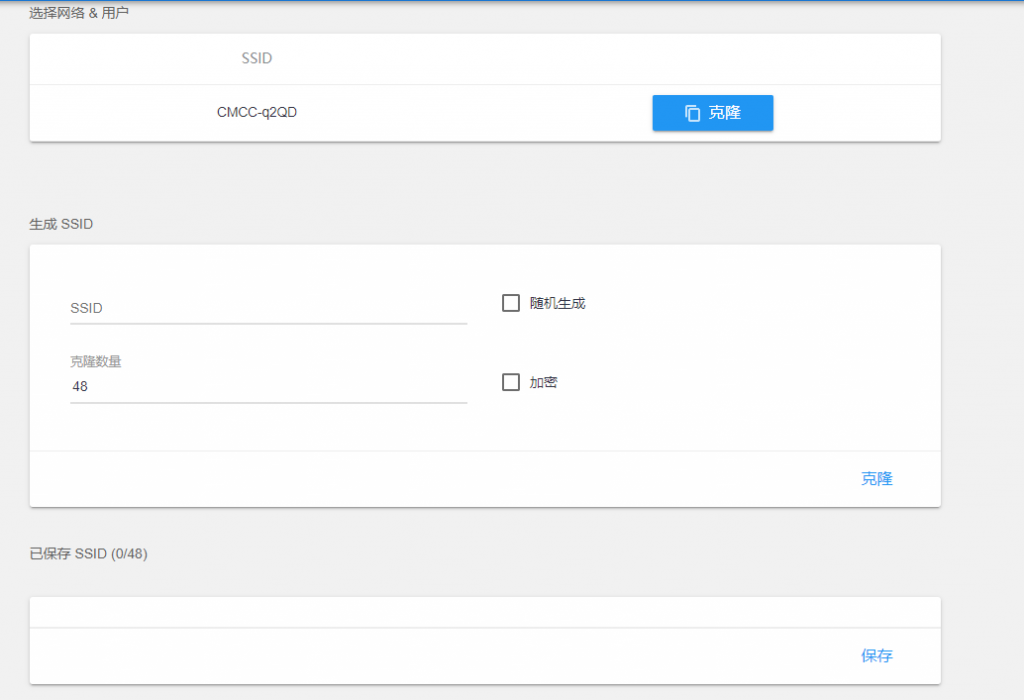Viewport: 1024px width, 700px height.
Task: Click the 克隆数量 field showing 48
Action: tap(268, 386)
